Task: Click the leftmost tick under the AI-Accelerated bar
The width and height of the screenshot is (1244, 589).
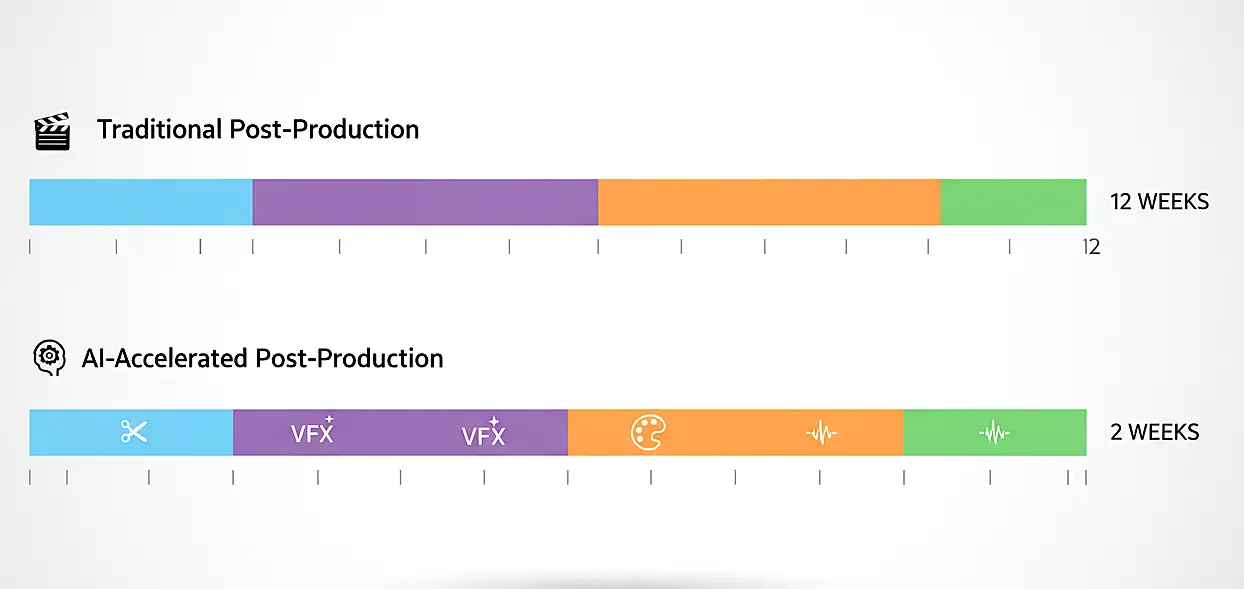Action: tap(30, 477)
